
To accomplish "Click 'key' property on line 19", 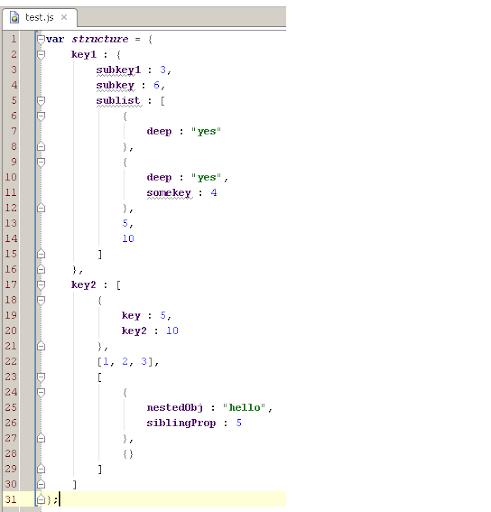I will pyautogui.click(x=131, y=316).
